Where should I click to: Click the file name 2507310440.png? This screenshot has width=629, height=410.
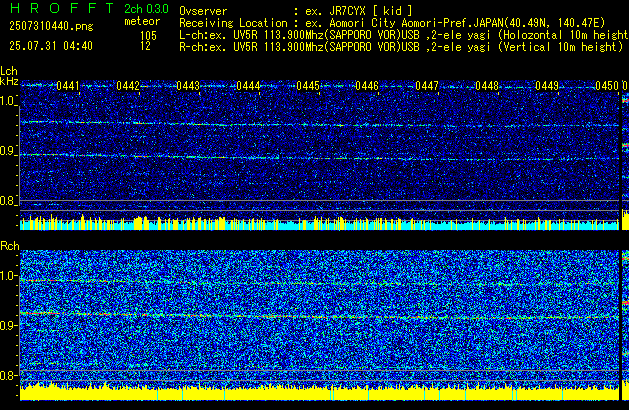pyautogui.click(x=51, y=26)
